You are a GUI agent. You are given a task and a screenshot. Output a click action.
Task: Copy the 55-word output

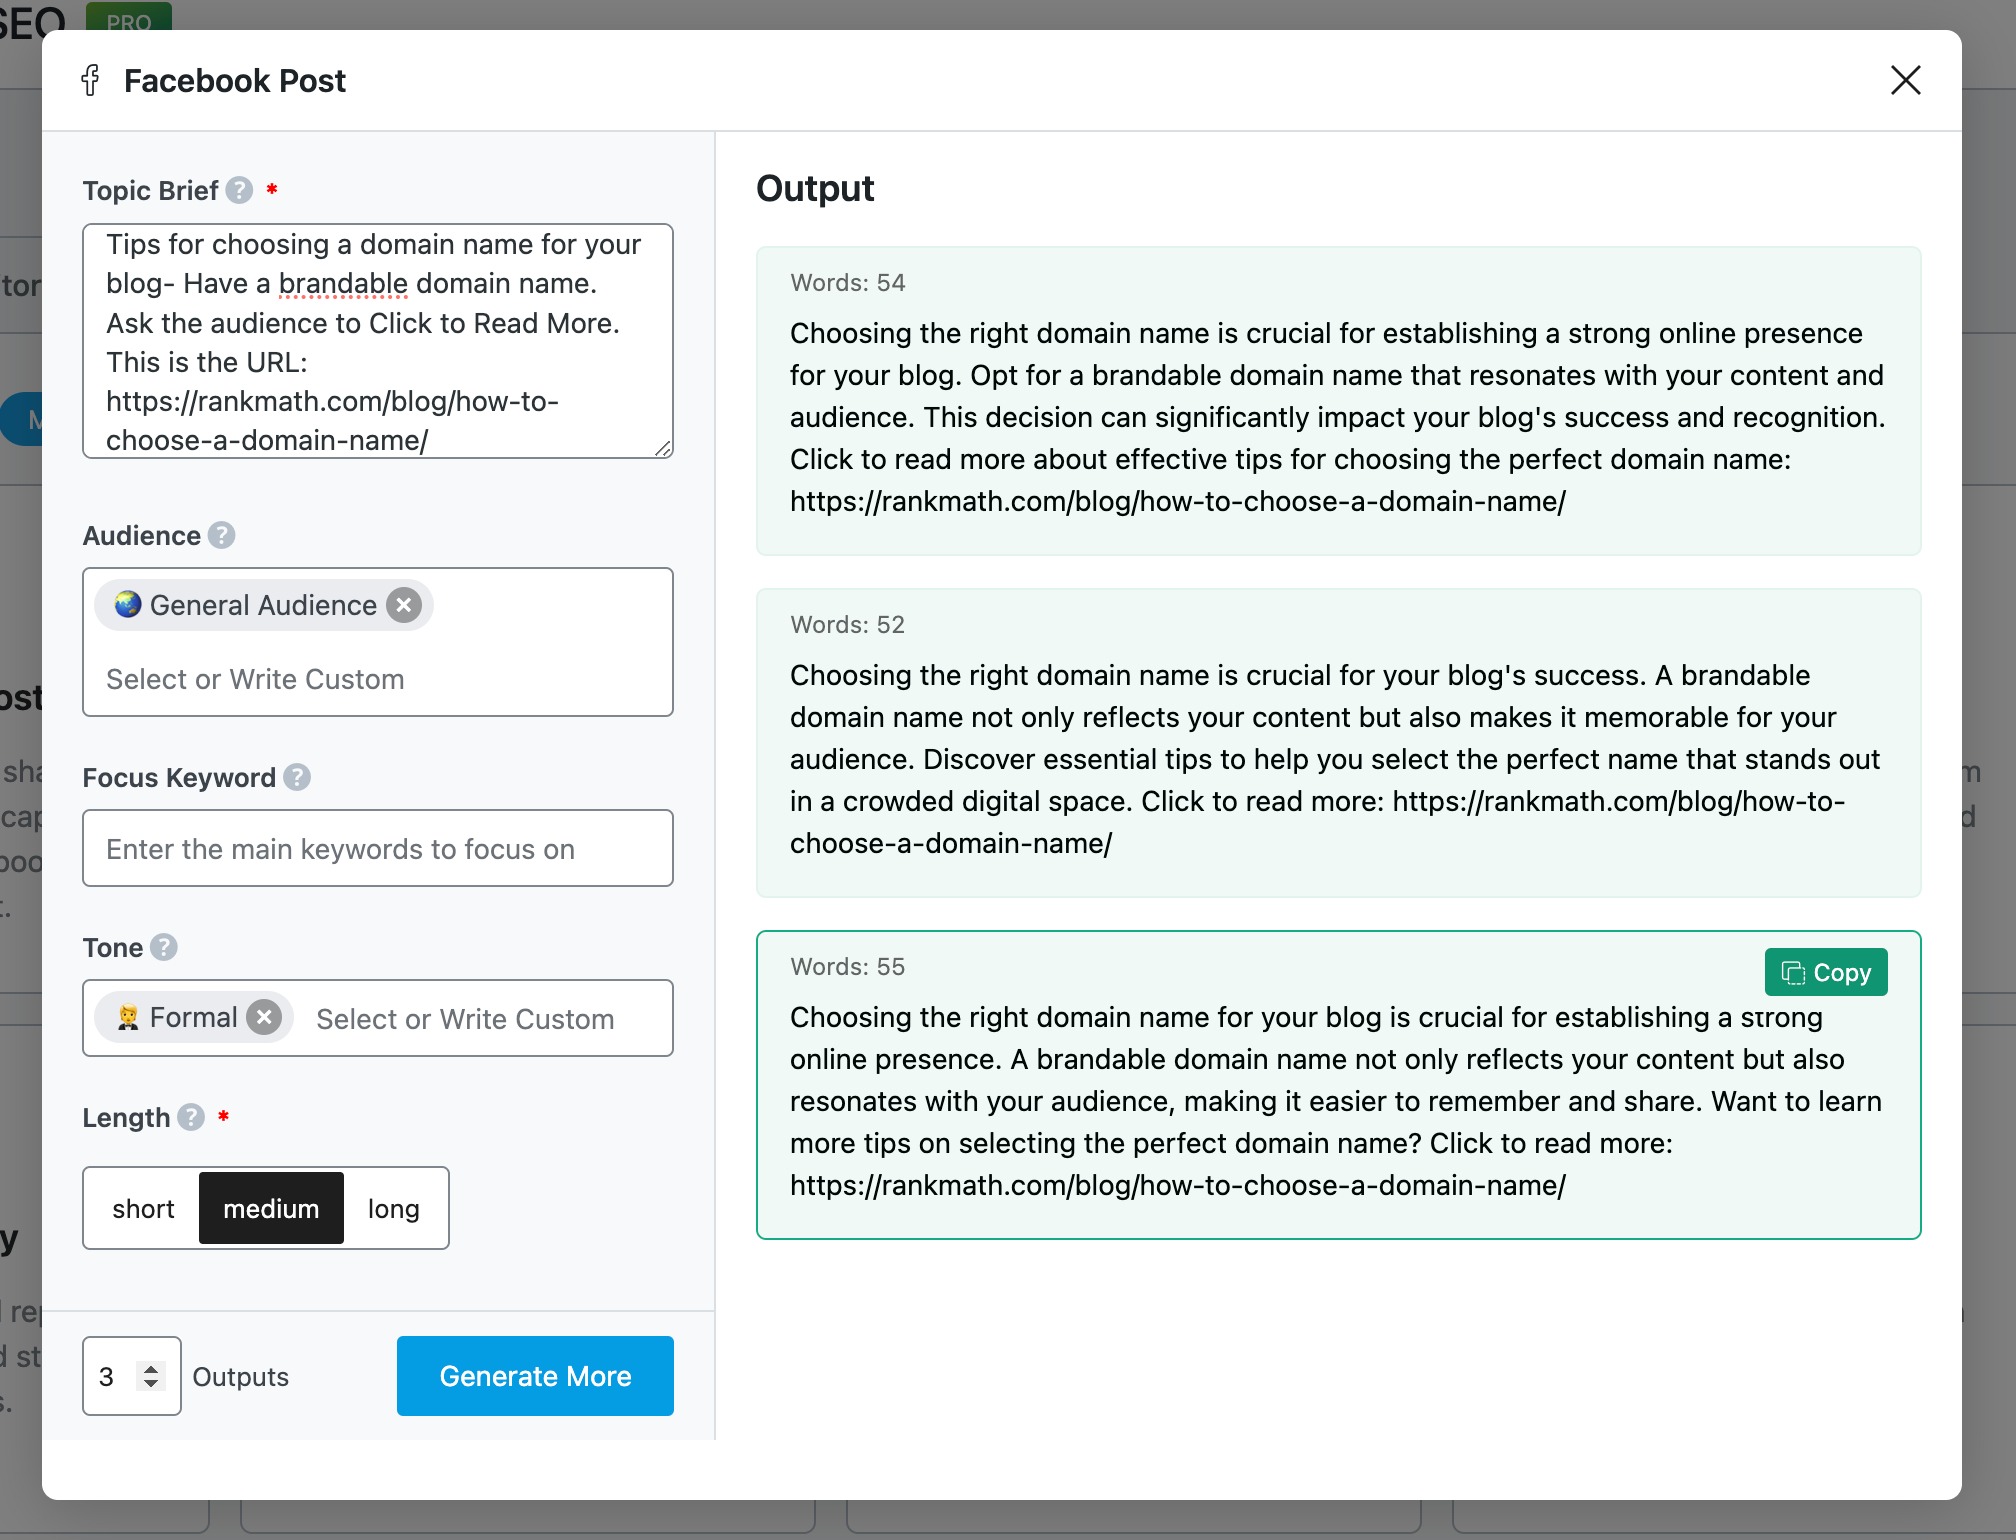click(1826, 972)
